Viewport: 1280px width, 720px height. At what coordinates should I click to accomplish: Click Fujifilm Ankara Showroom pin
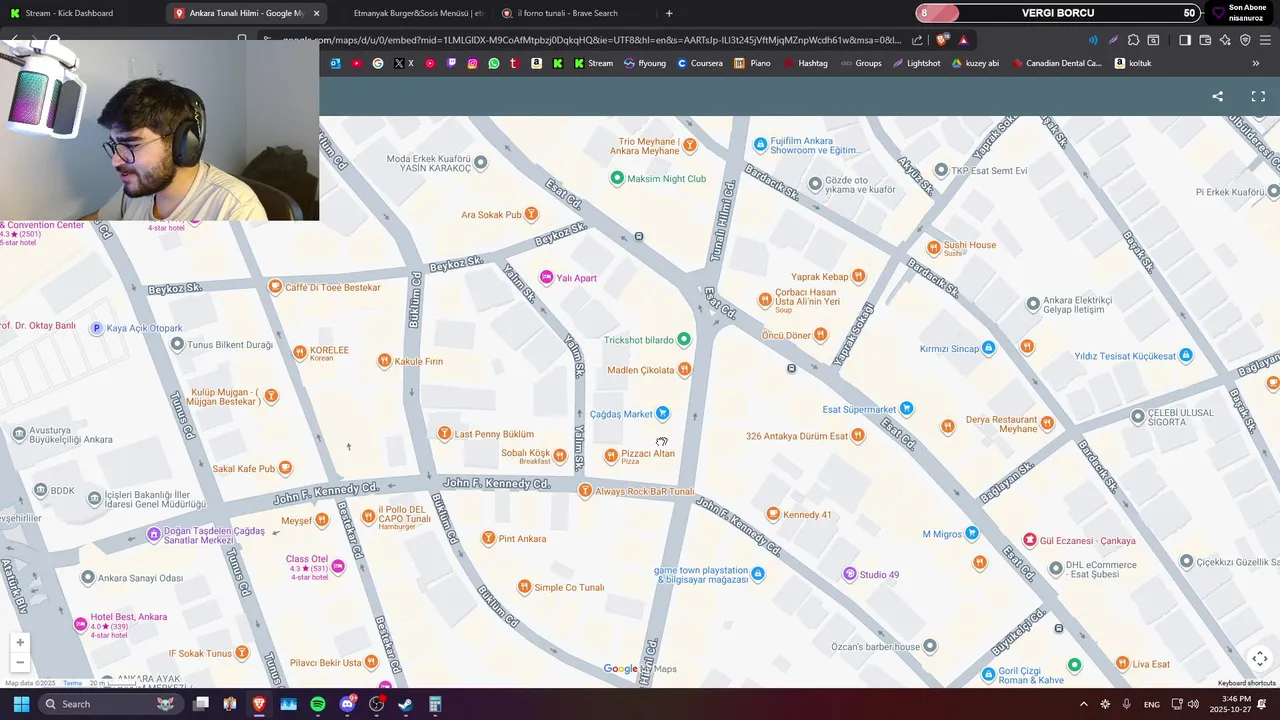point(760,145)
